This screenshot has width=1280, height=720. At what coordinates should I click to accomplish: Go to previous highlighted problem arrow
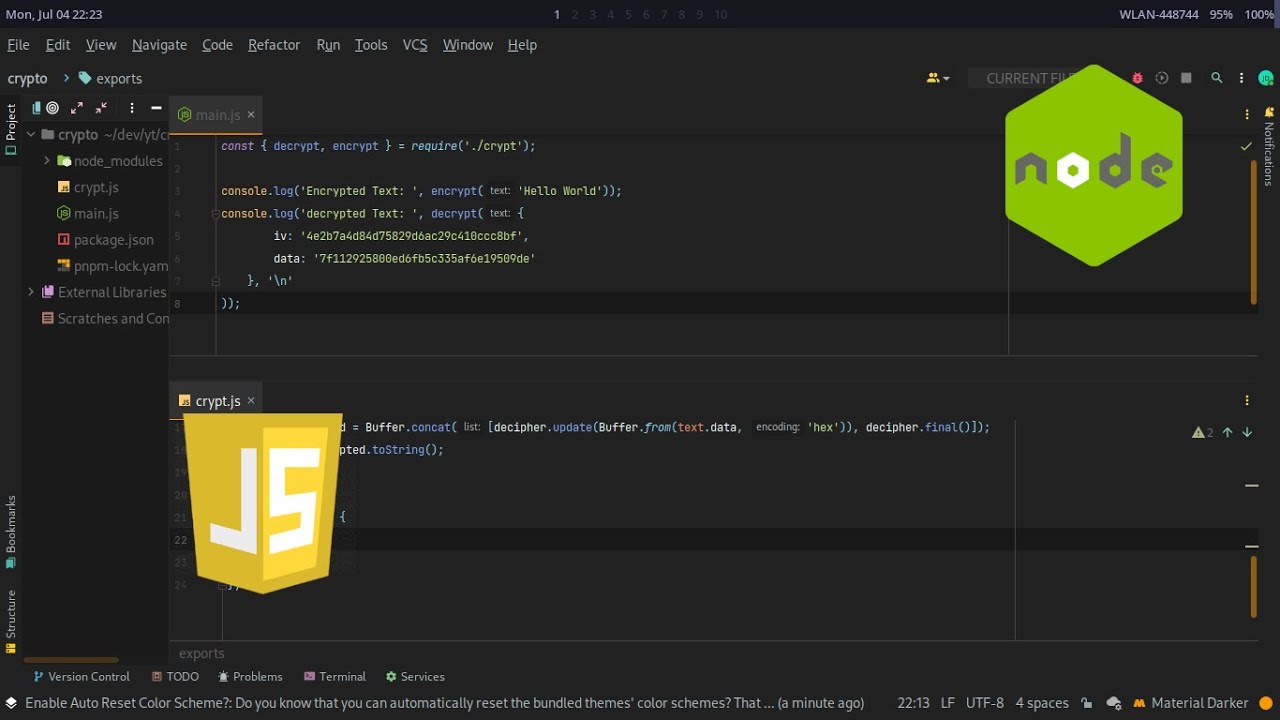[x=1227, y=432]
